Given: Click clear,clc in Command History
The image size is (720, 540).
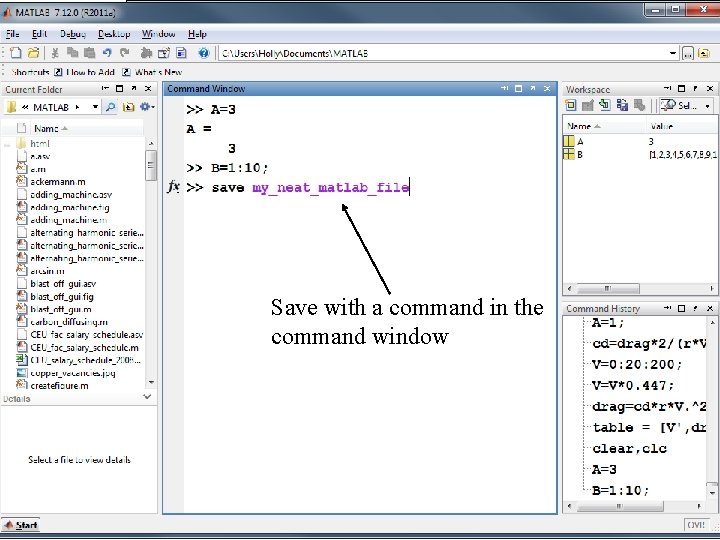Looking at the screenshot, I should point(629,449).
